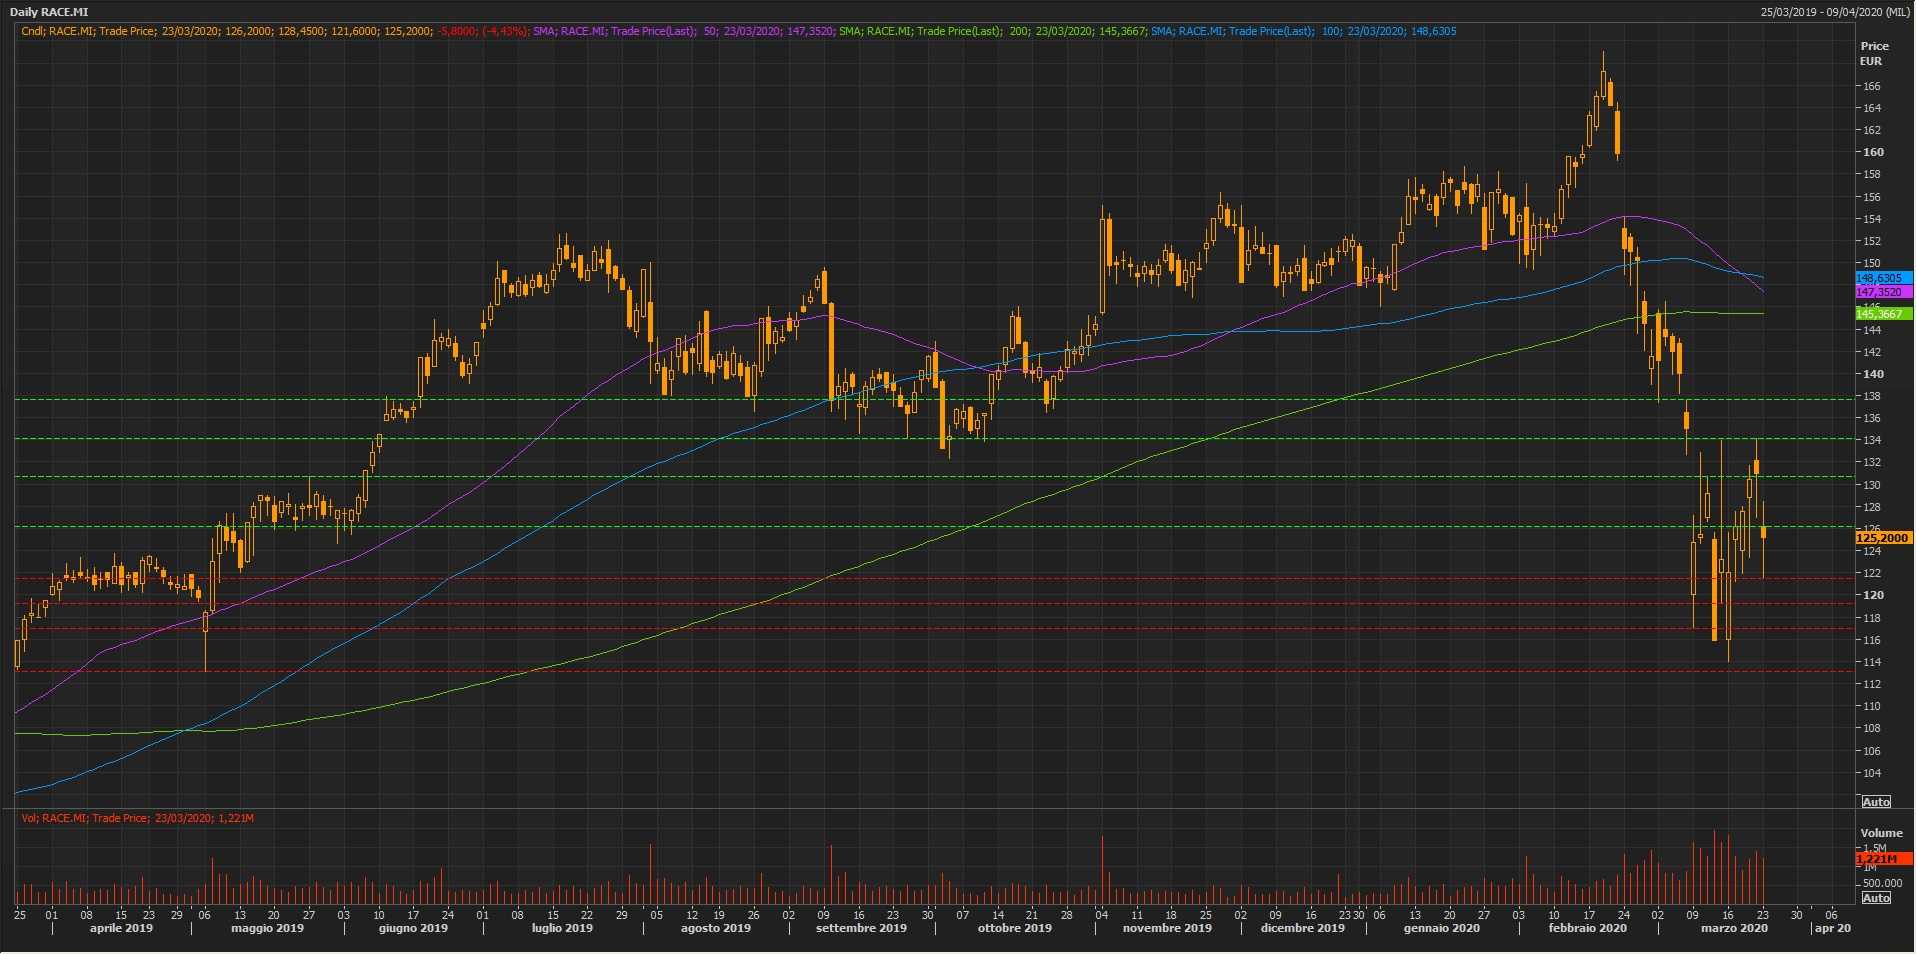Click the magenta 147,3520 price tag
The width and height of the screenshot is (1916, 954).
click(1881, 292)
